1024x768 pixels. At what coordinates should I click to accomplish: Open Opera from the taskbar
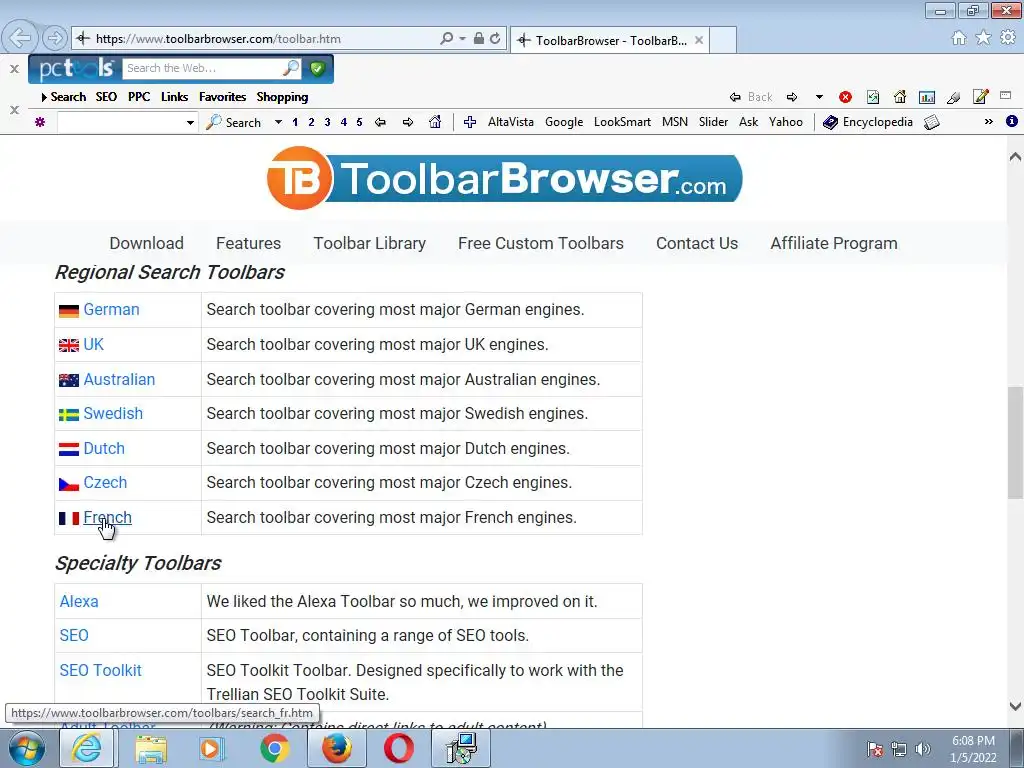point(399,748)
